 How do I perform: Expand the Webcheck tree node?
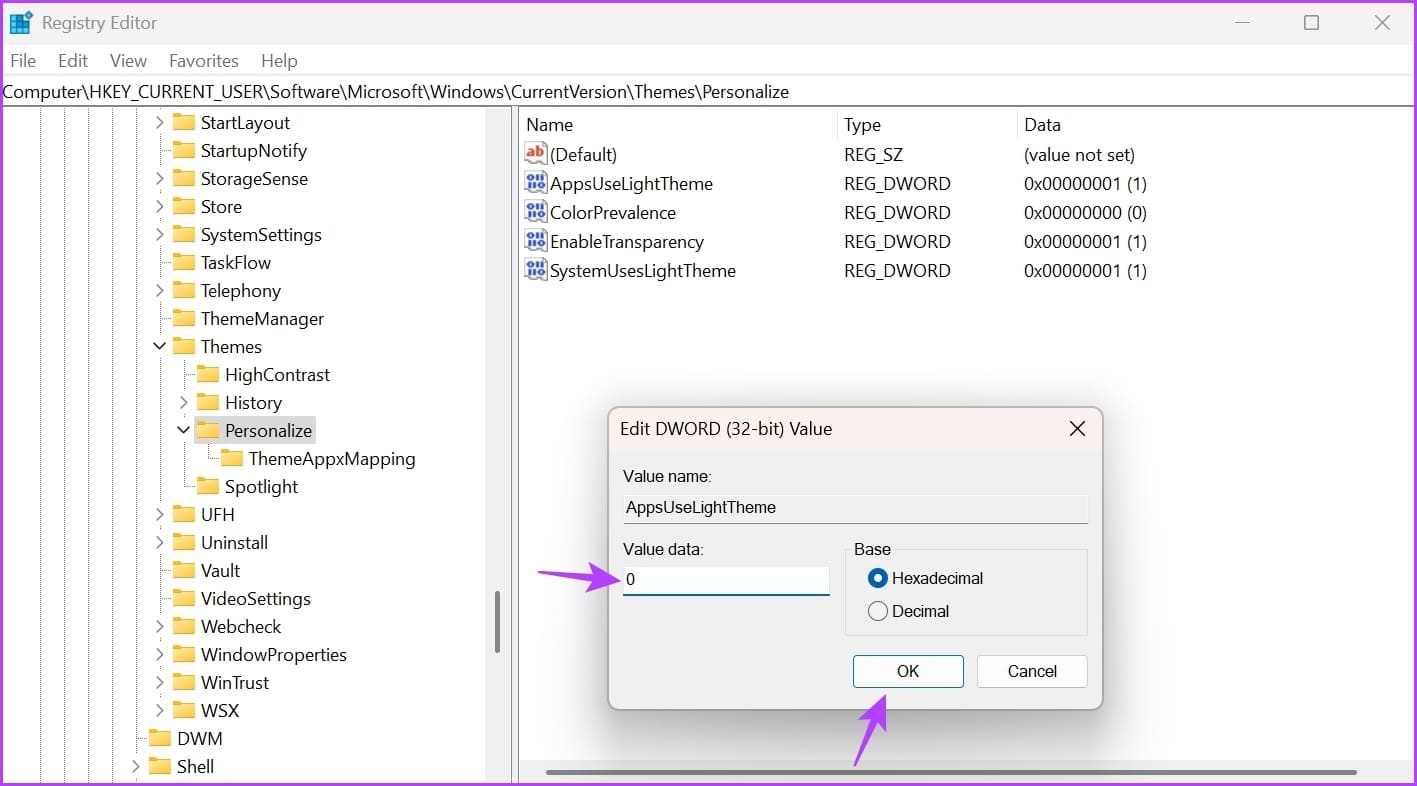159,626
